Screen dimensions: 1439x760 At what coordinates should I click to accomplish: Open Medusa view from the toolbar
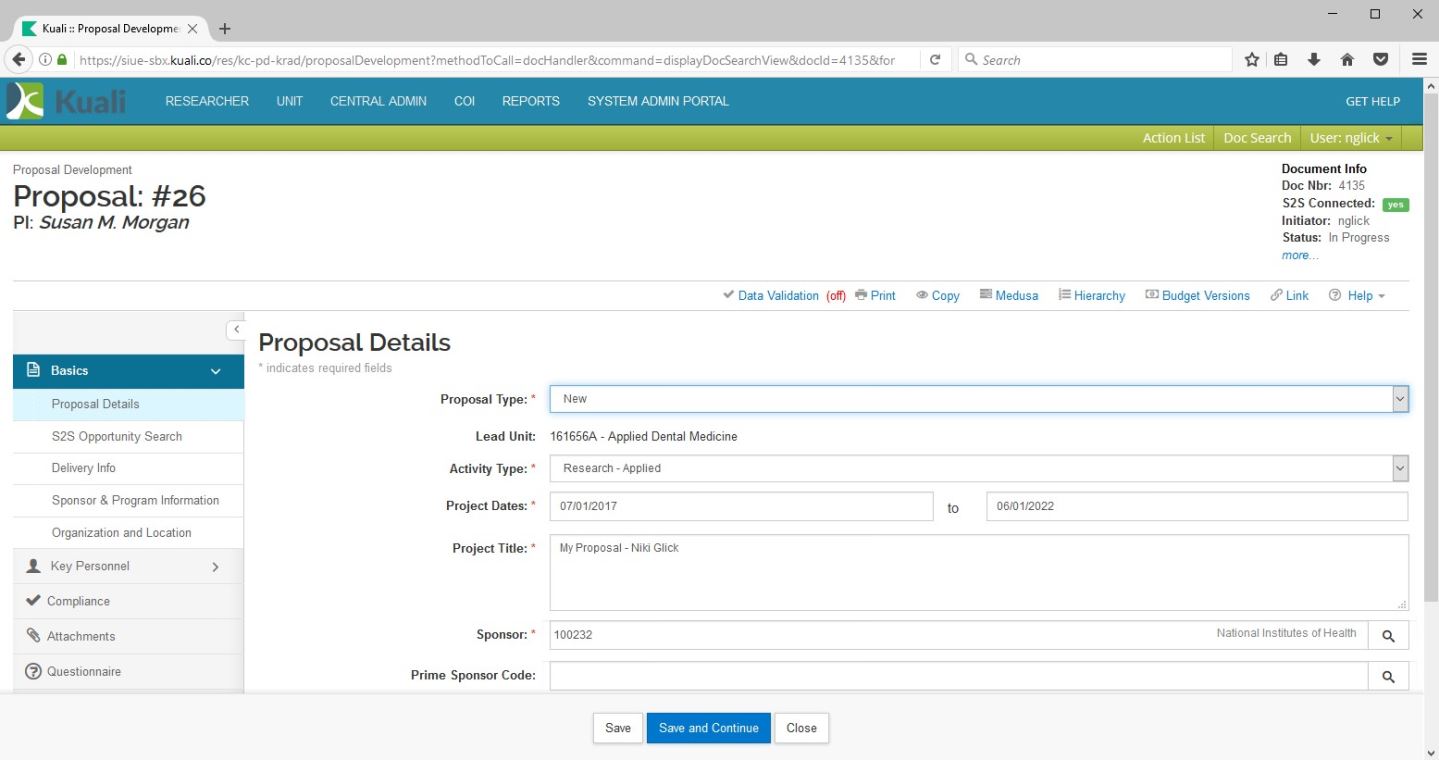[x=1009, y=296]
